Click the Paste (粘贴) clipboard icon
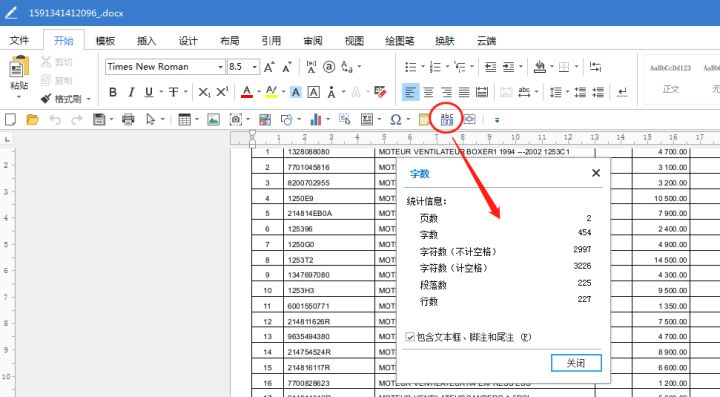The width and height of the screenshot is (720, 397). (x=19, y=67)
